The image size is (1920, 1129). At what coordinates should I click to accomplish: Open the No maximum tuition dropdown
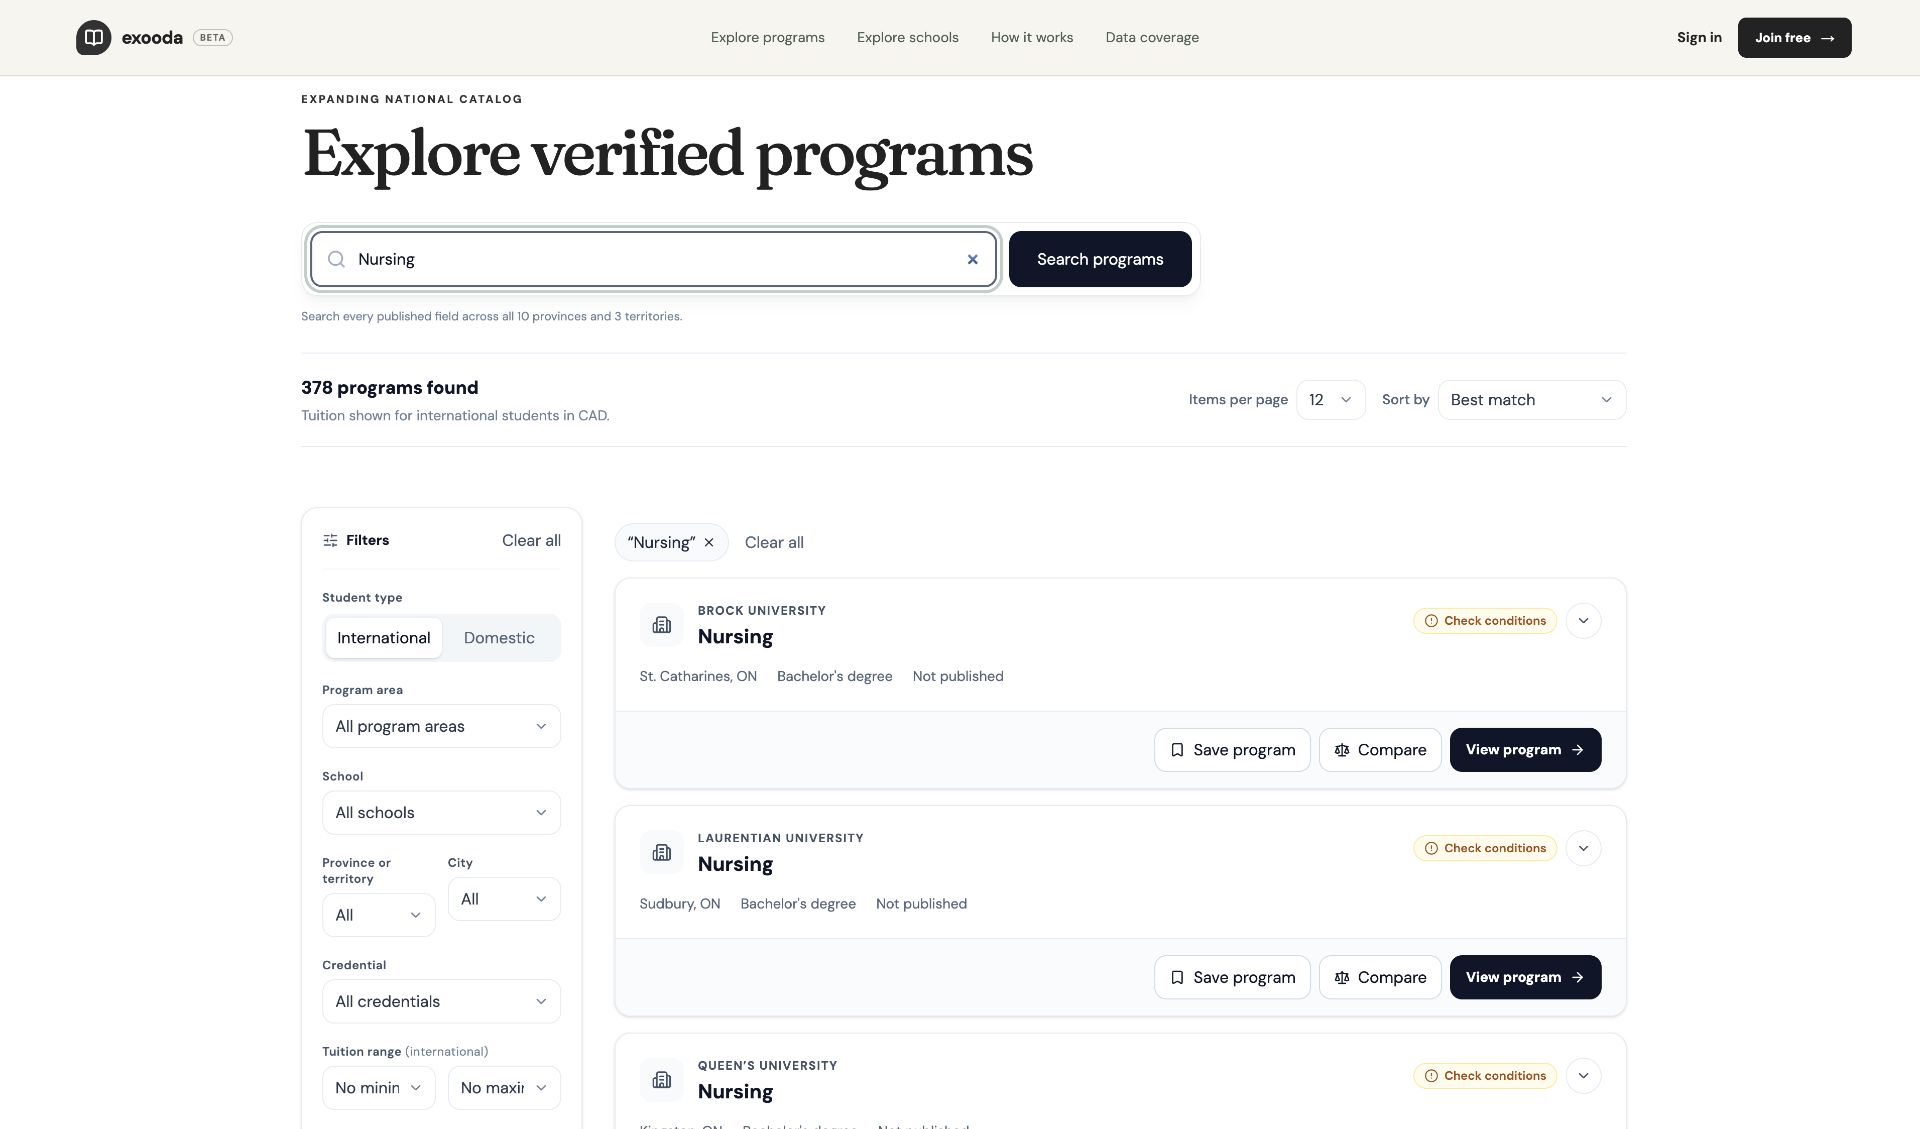point(504,1088)
